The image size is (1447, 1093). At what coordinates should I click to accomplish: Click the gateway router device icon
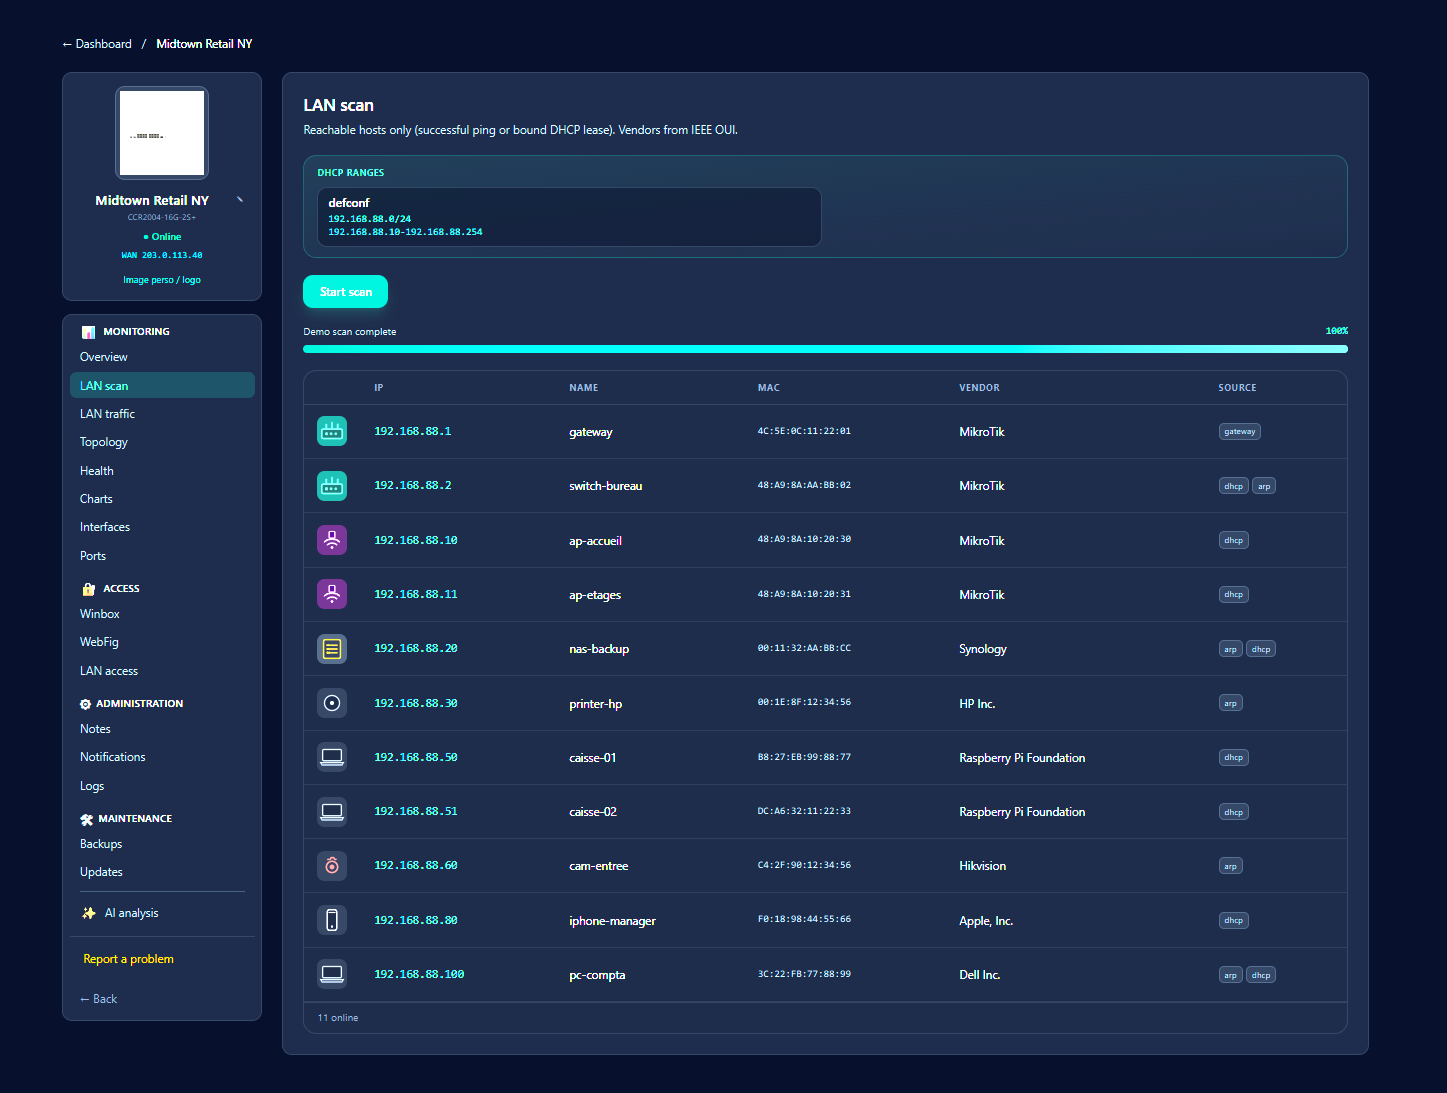332,431
